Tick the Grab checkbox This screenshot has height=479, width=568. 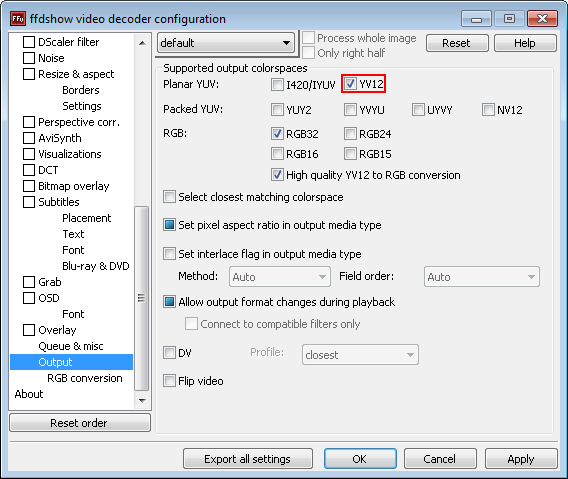[29, 282]
